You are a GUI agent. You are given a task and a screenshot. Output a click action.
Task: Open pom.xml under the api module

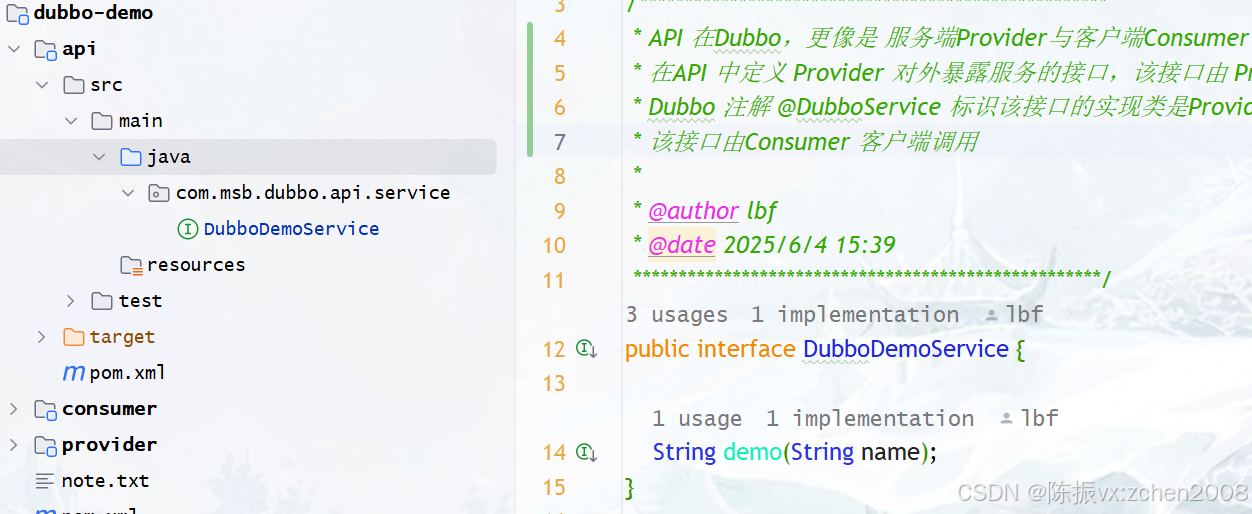[127, 373]
